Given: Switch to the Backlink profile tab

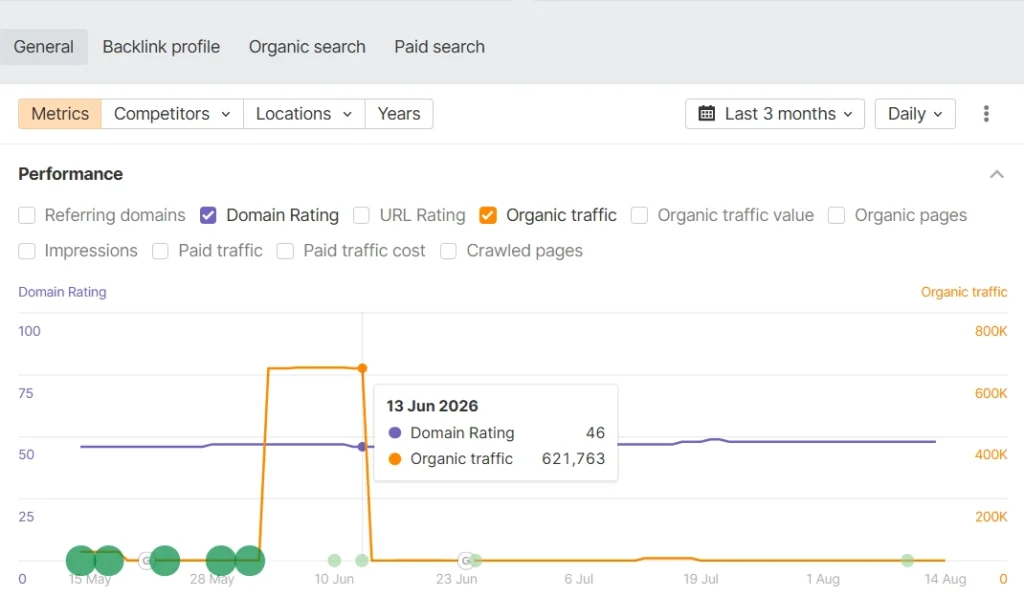Looking at the screenshot, I should pyautogui.click(x=161, y=47).
